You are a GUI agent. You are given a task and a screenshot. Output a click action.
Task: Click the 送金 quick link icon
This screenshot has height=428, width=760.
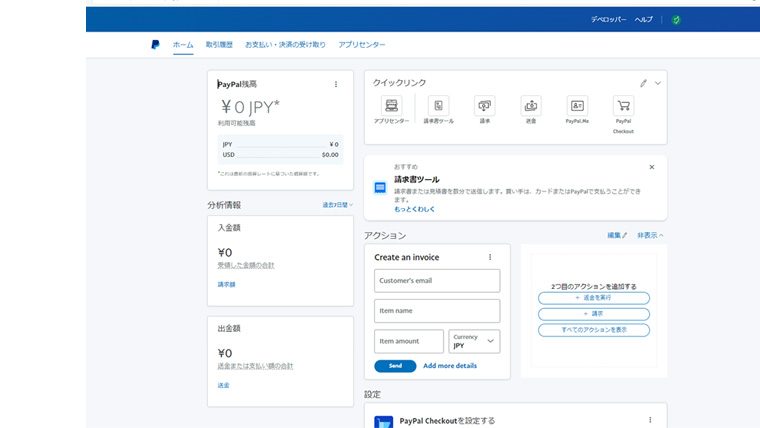coord(531,105)
